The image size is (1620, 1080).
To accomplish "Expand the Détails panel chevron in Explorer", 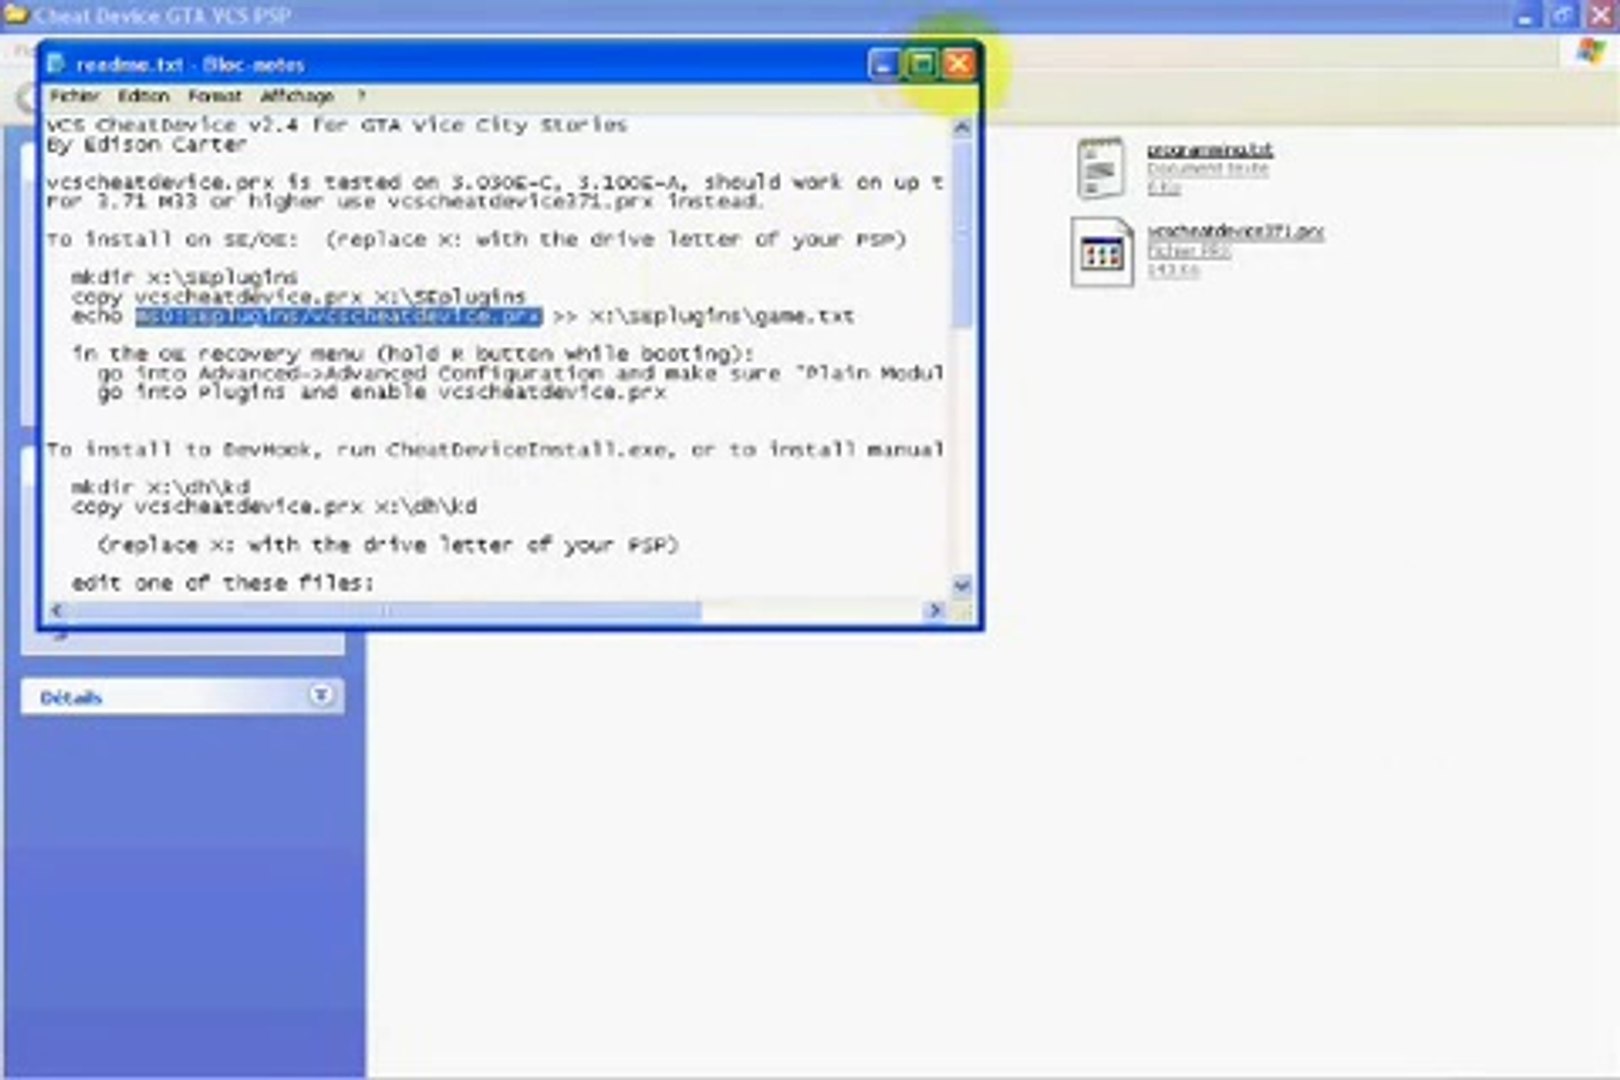I will click(x=320, y=695).
